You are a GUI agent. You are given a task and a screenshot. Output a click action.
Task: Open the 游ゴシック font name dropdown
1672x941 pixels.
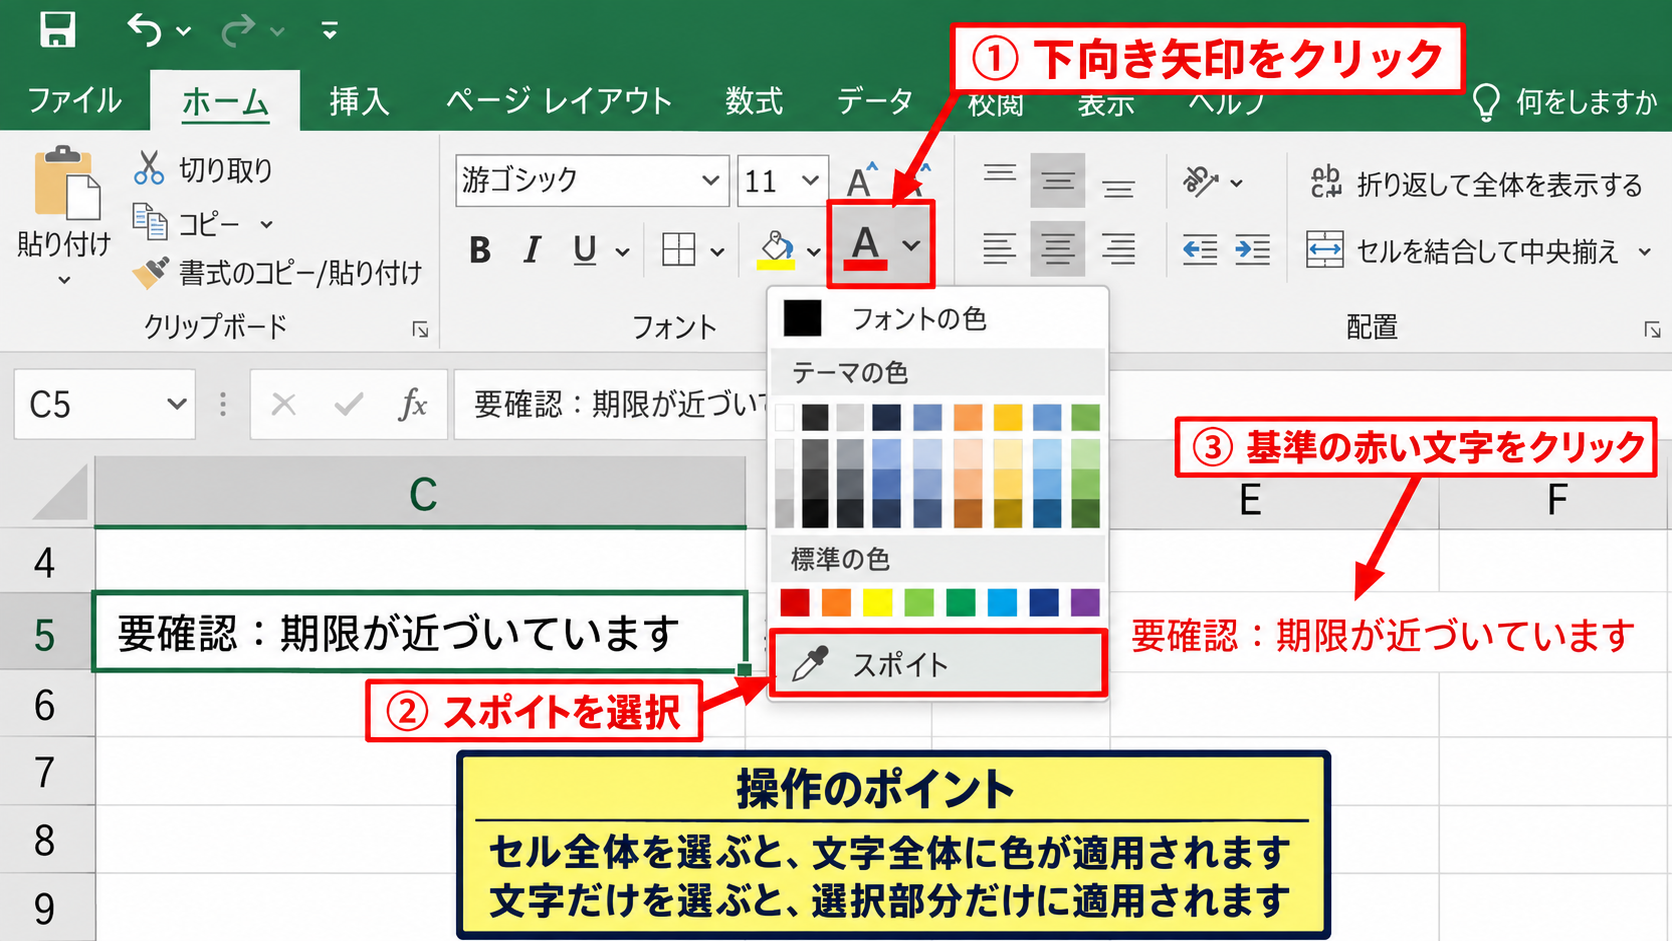coord(710,180)
